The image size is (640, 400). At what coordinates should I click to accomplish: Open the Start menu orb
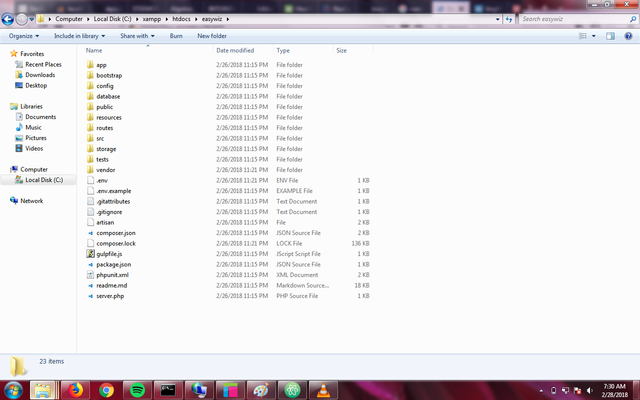click(x=13, y=391)
